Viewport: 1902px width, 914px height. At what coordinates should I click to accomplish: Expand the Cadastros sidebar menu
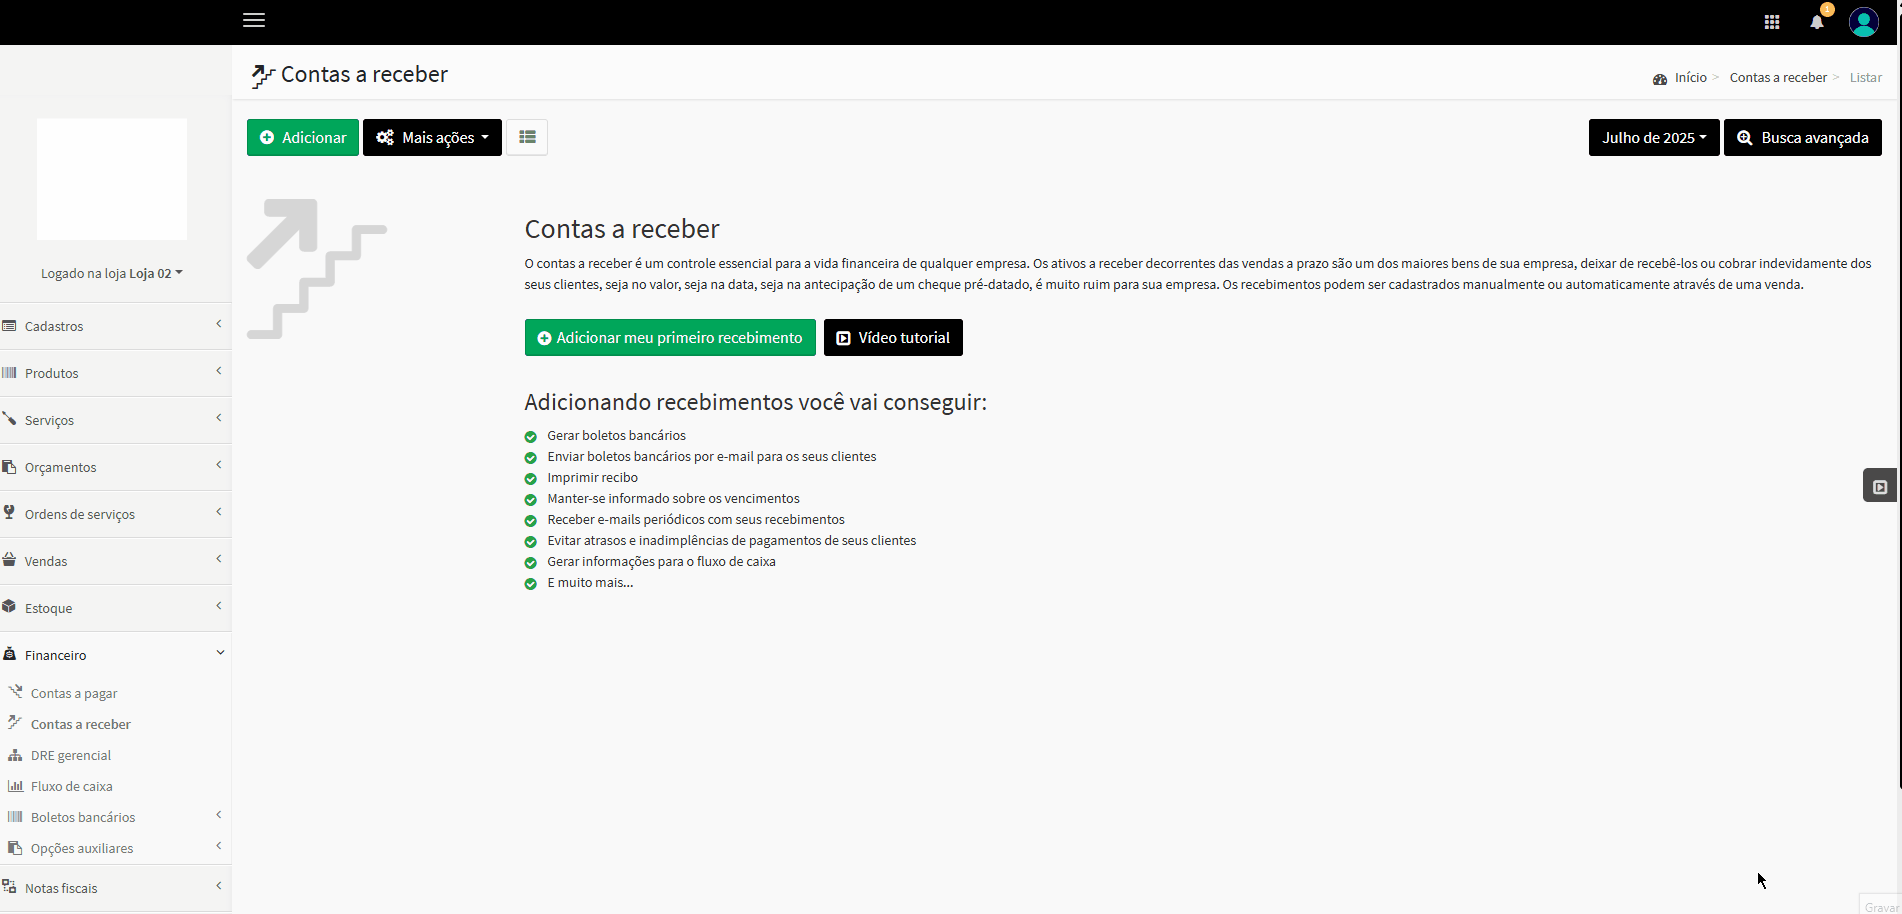[115, 326]
